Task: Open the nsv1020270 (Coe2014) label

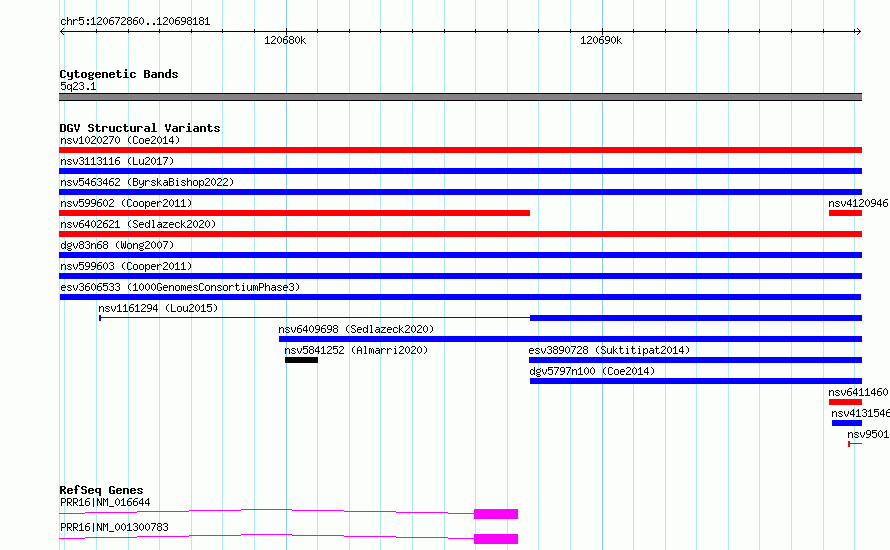Action: click(120, 140)
